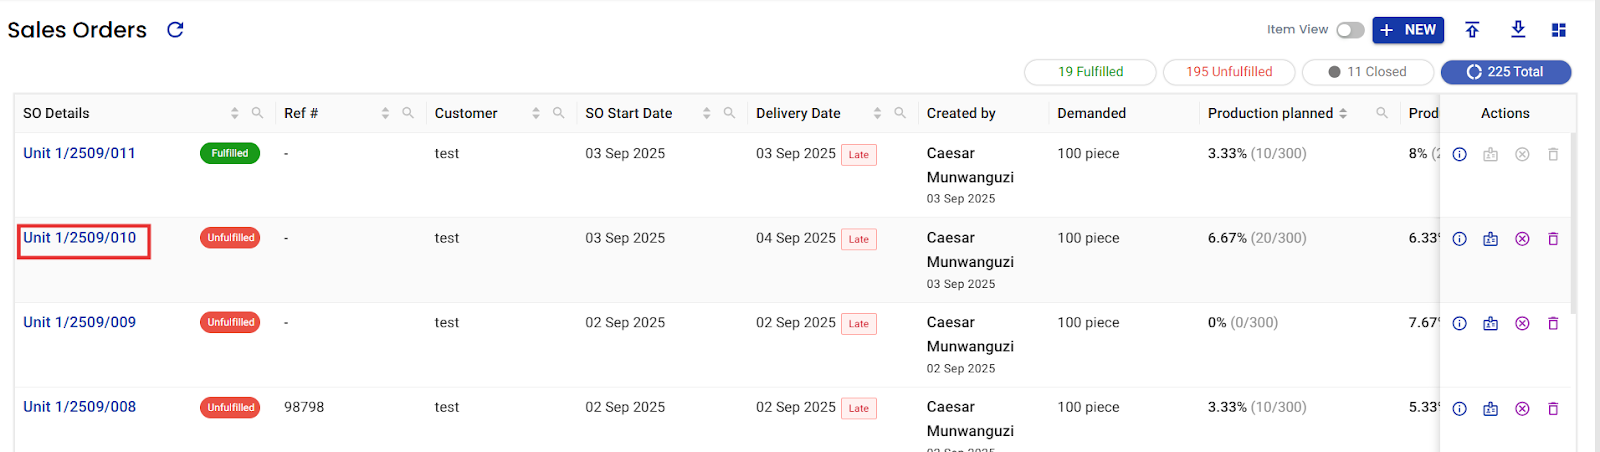Image resolution: width=1600 pixels, height=452 pixels.
Task: Sort by SO Start Date arrows
Action: [707, 113]
